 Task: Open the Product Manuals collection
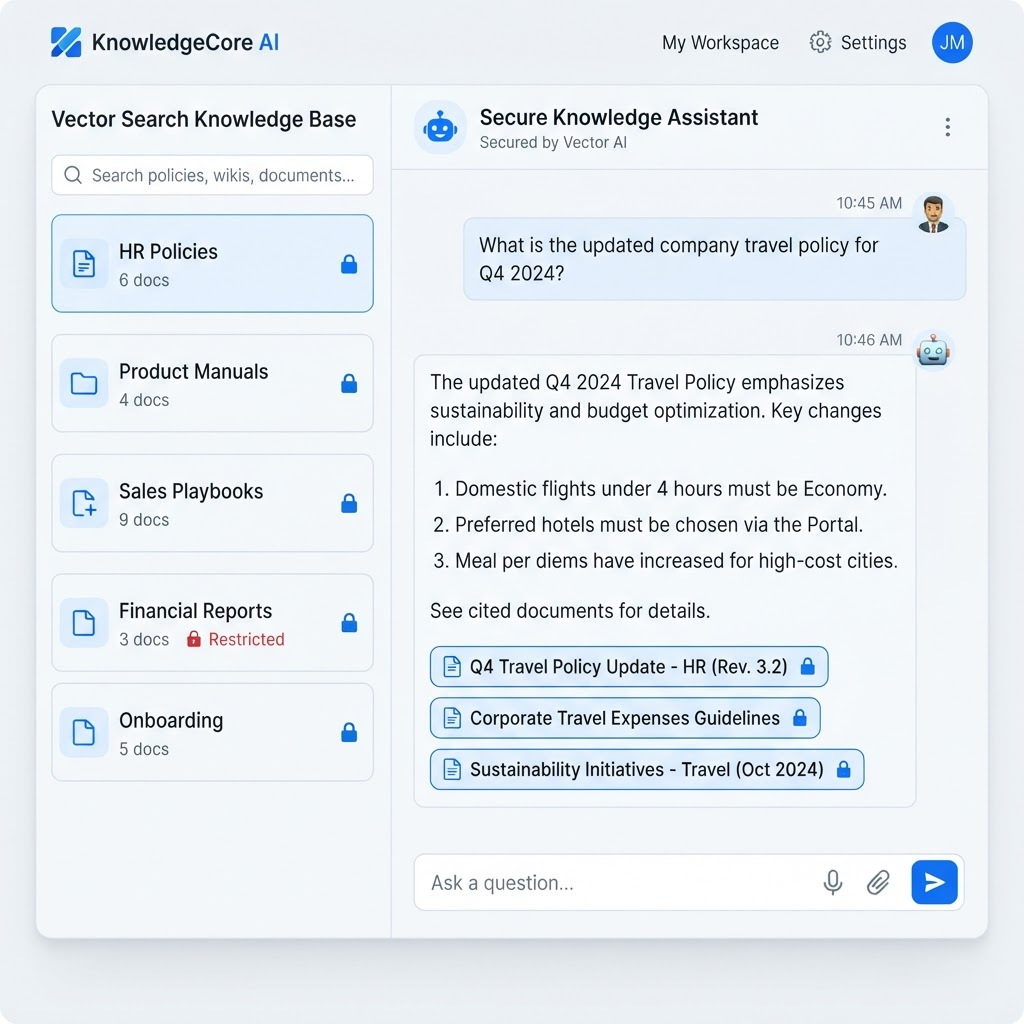[212, 383]
